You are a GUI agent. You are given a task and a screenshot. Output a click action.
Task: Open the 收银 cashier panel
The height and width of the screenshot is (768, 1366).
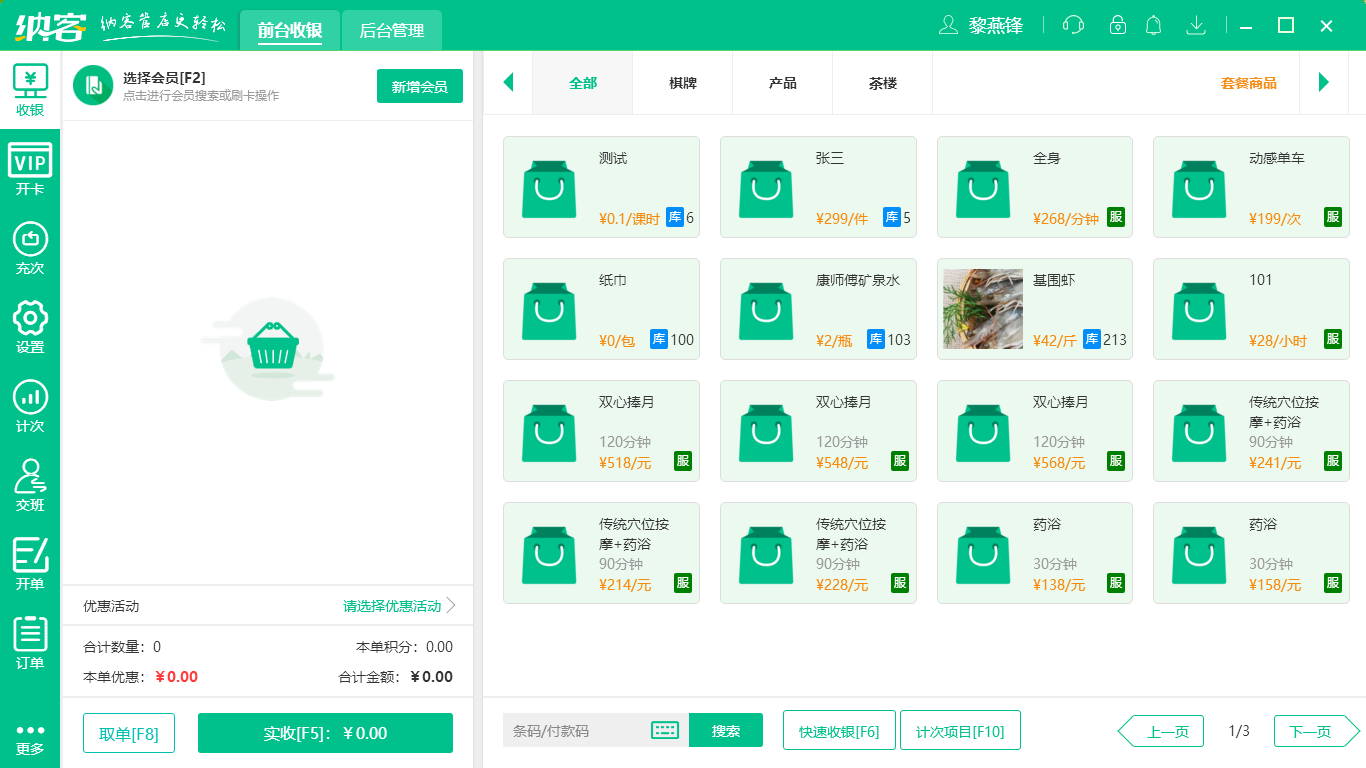pyautogui.click(x=30, y=88)
